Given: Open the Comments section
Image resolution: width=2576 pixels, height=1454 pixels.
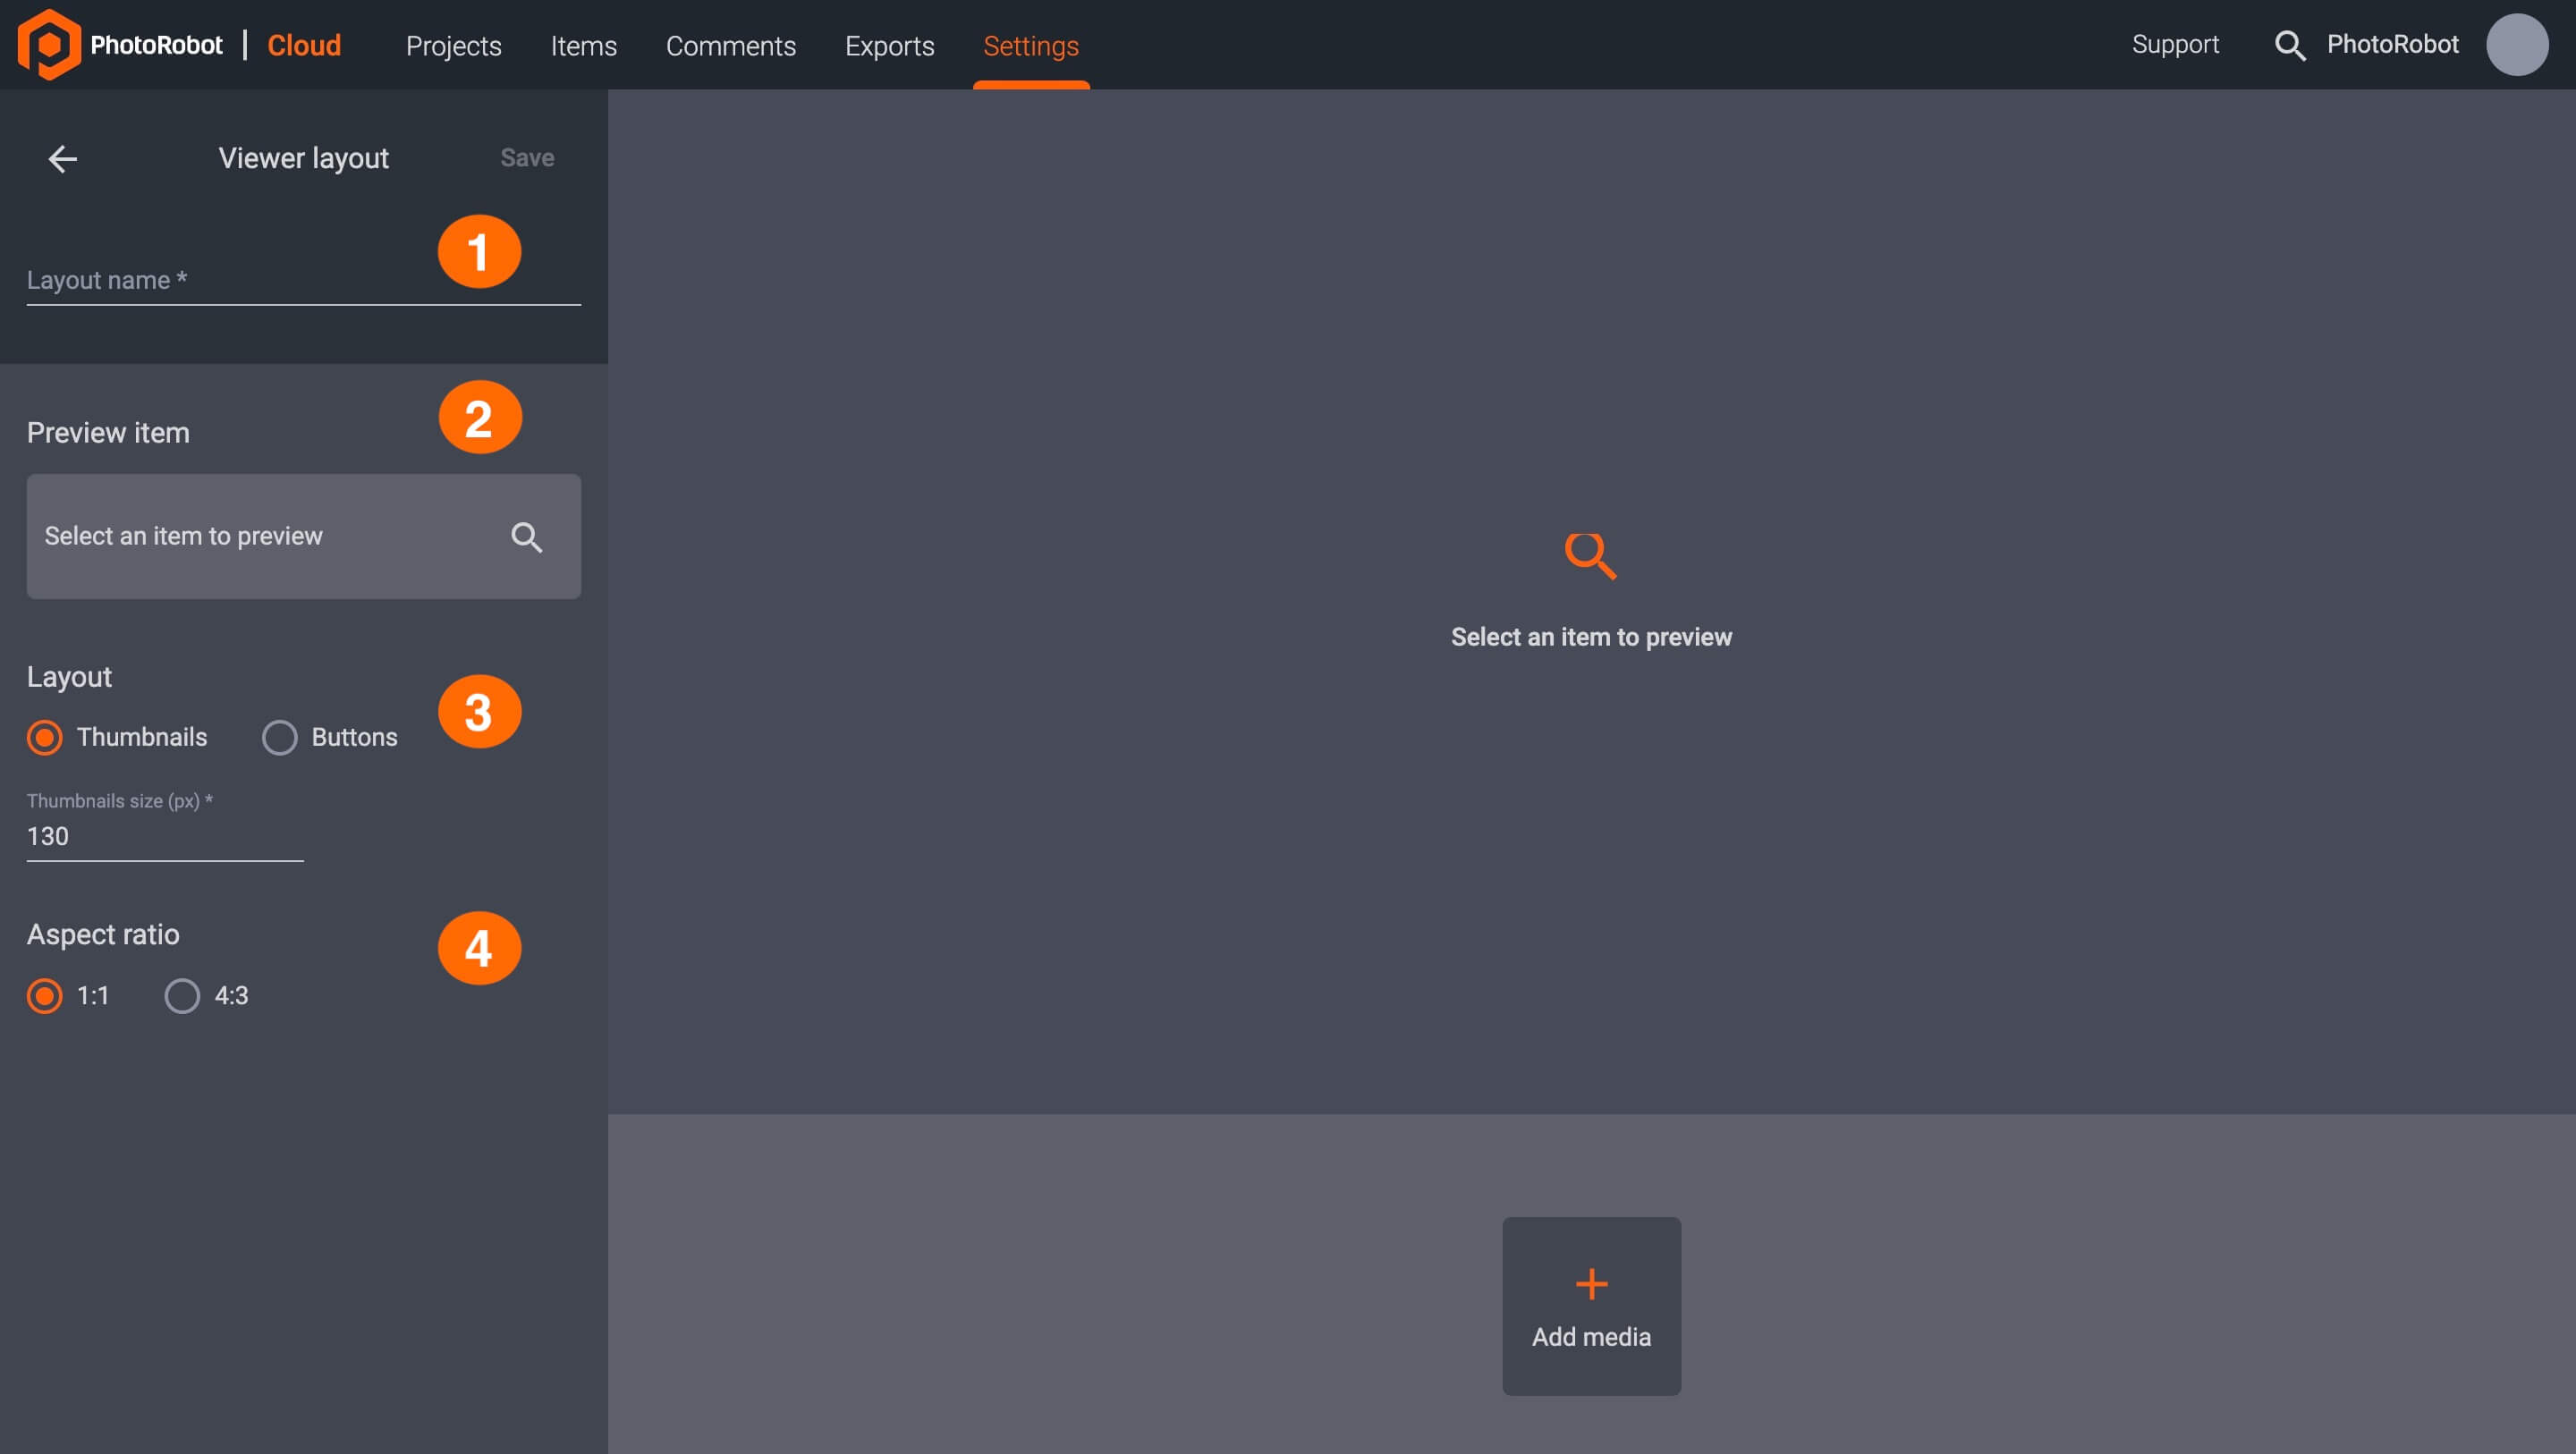Looking at the screenshot, I should click(x=731, y=46).
